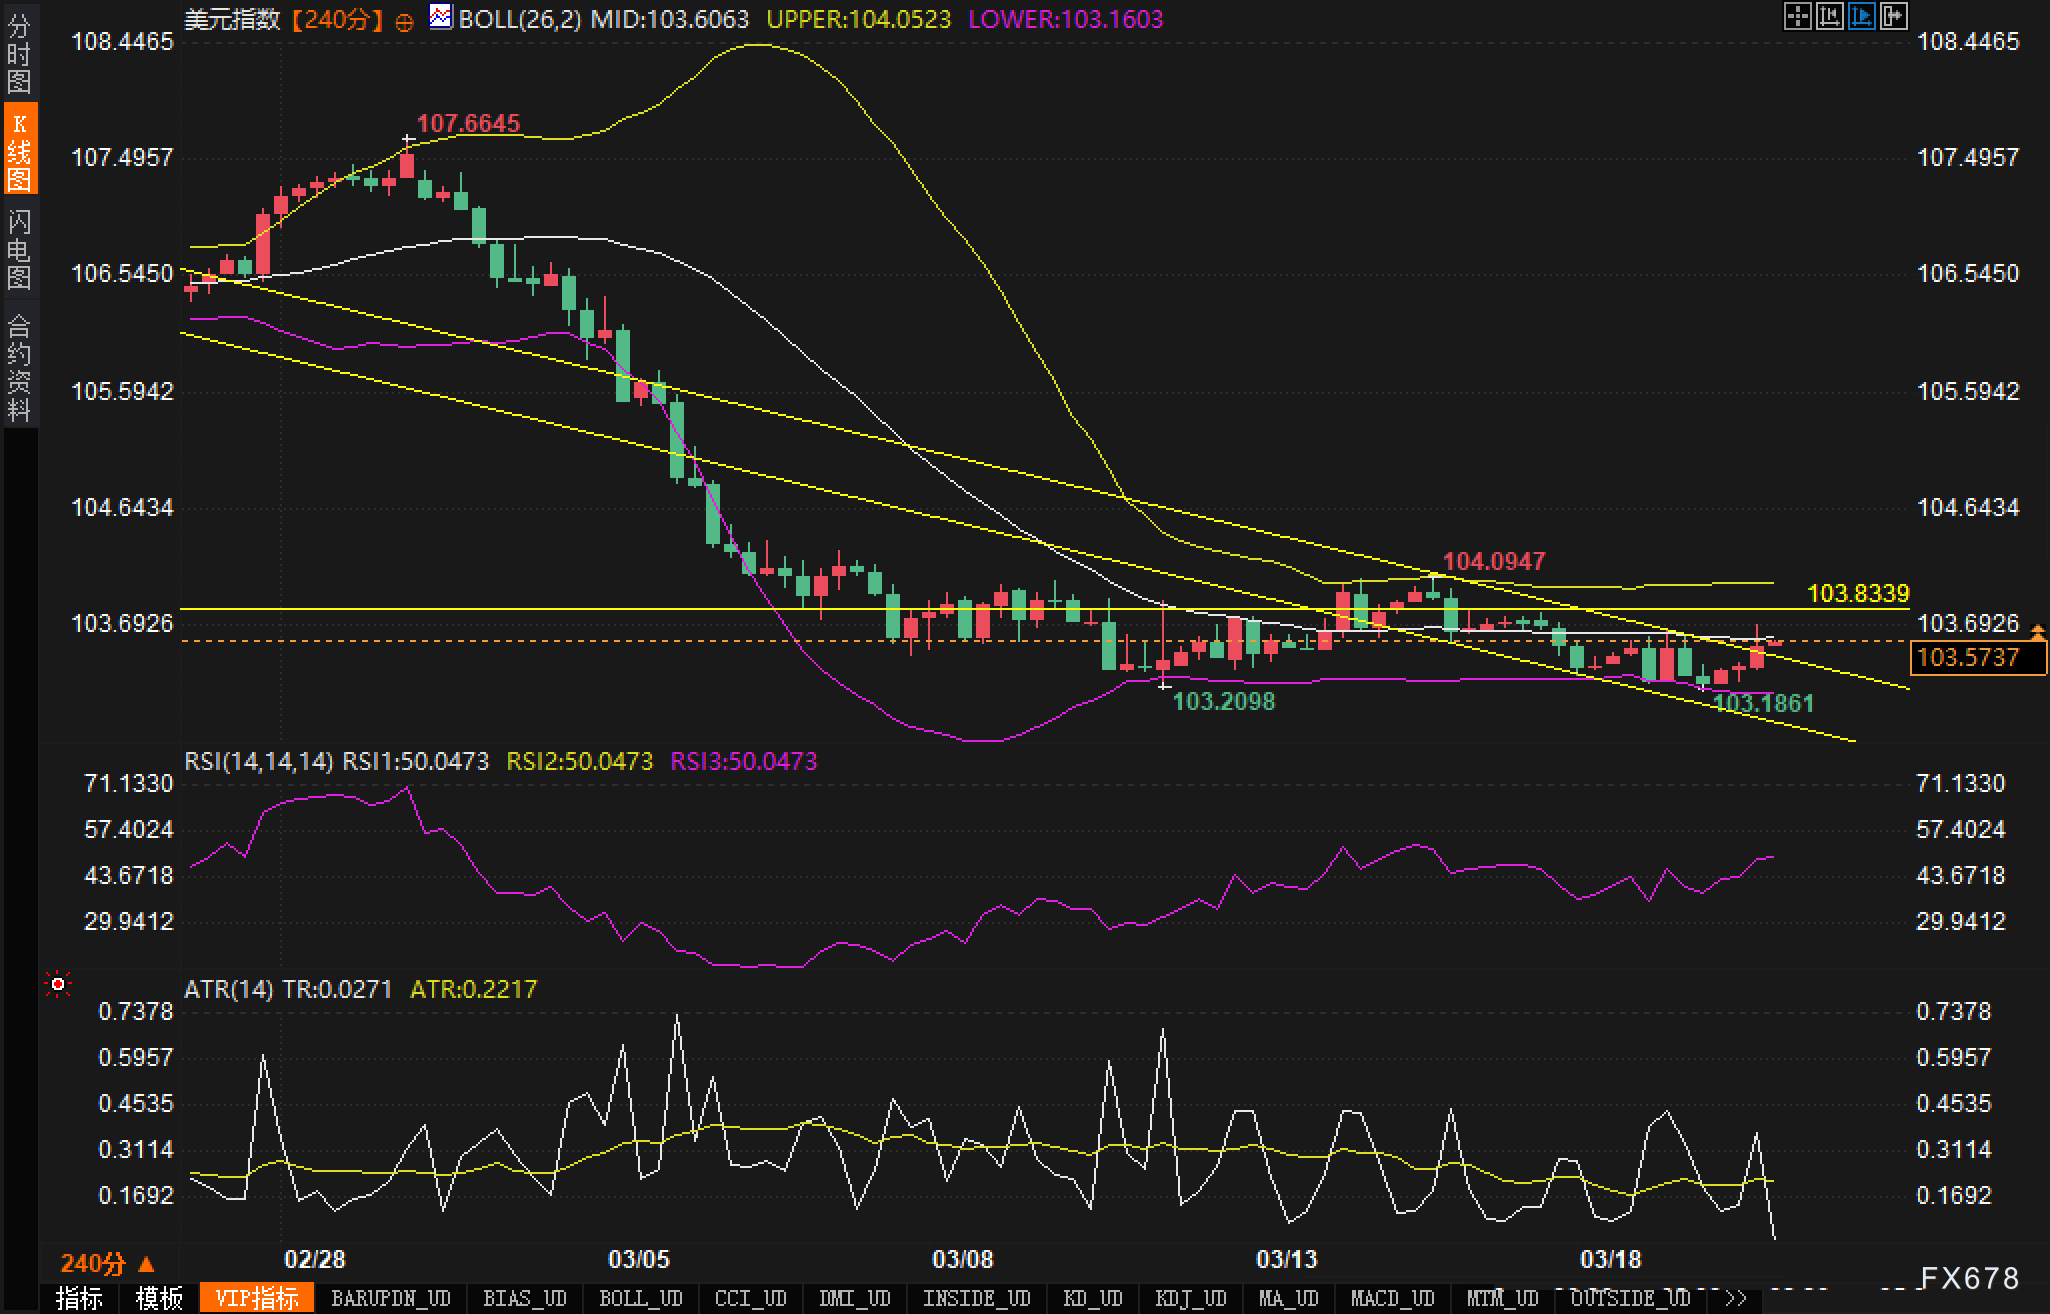
Task: Switch to 分时图 view in left sidebar
Action: coord(19,54)
